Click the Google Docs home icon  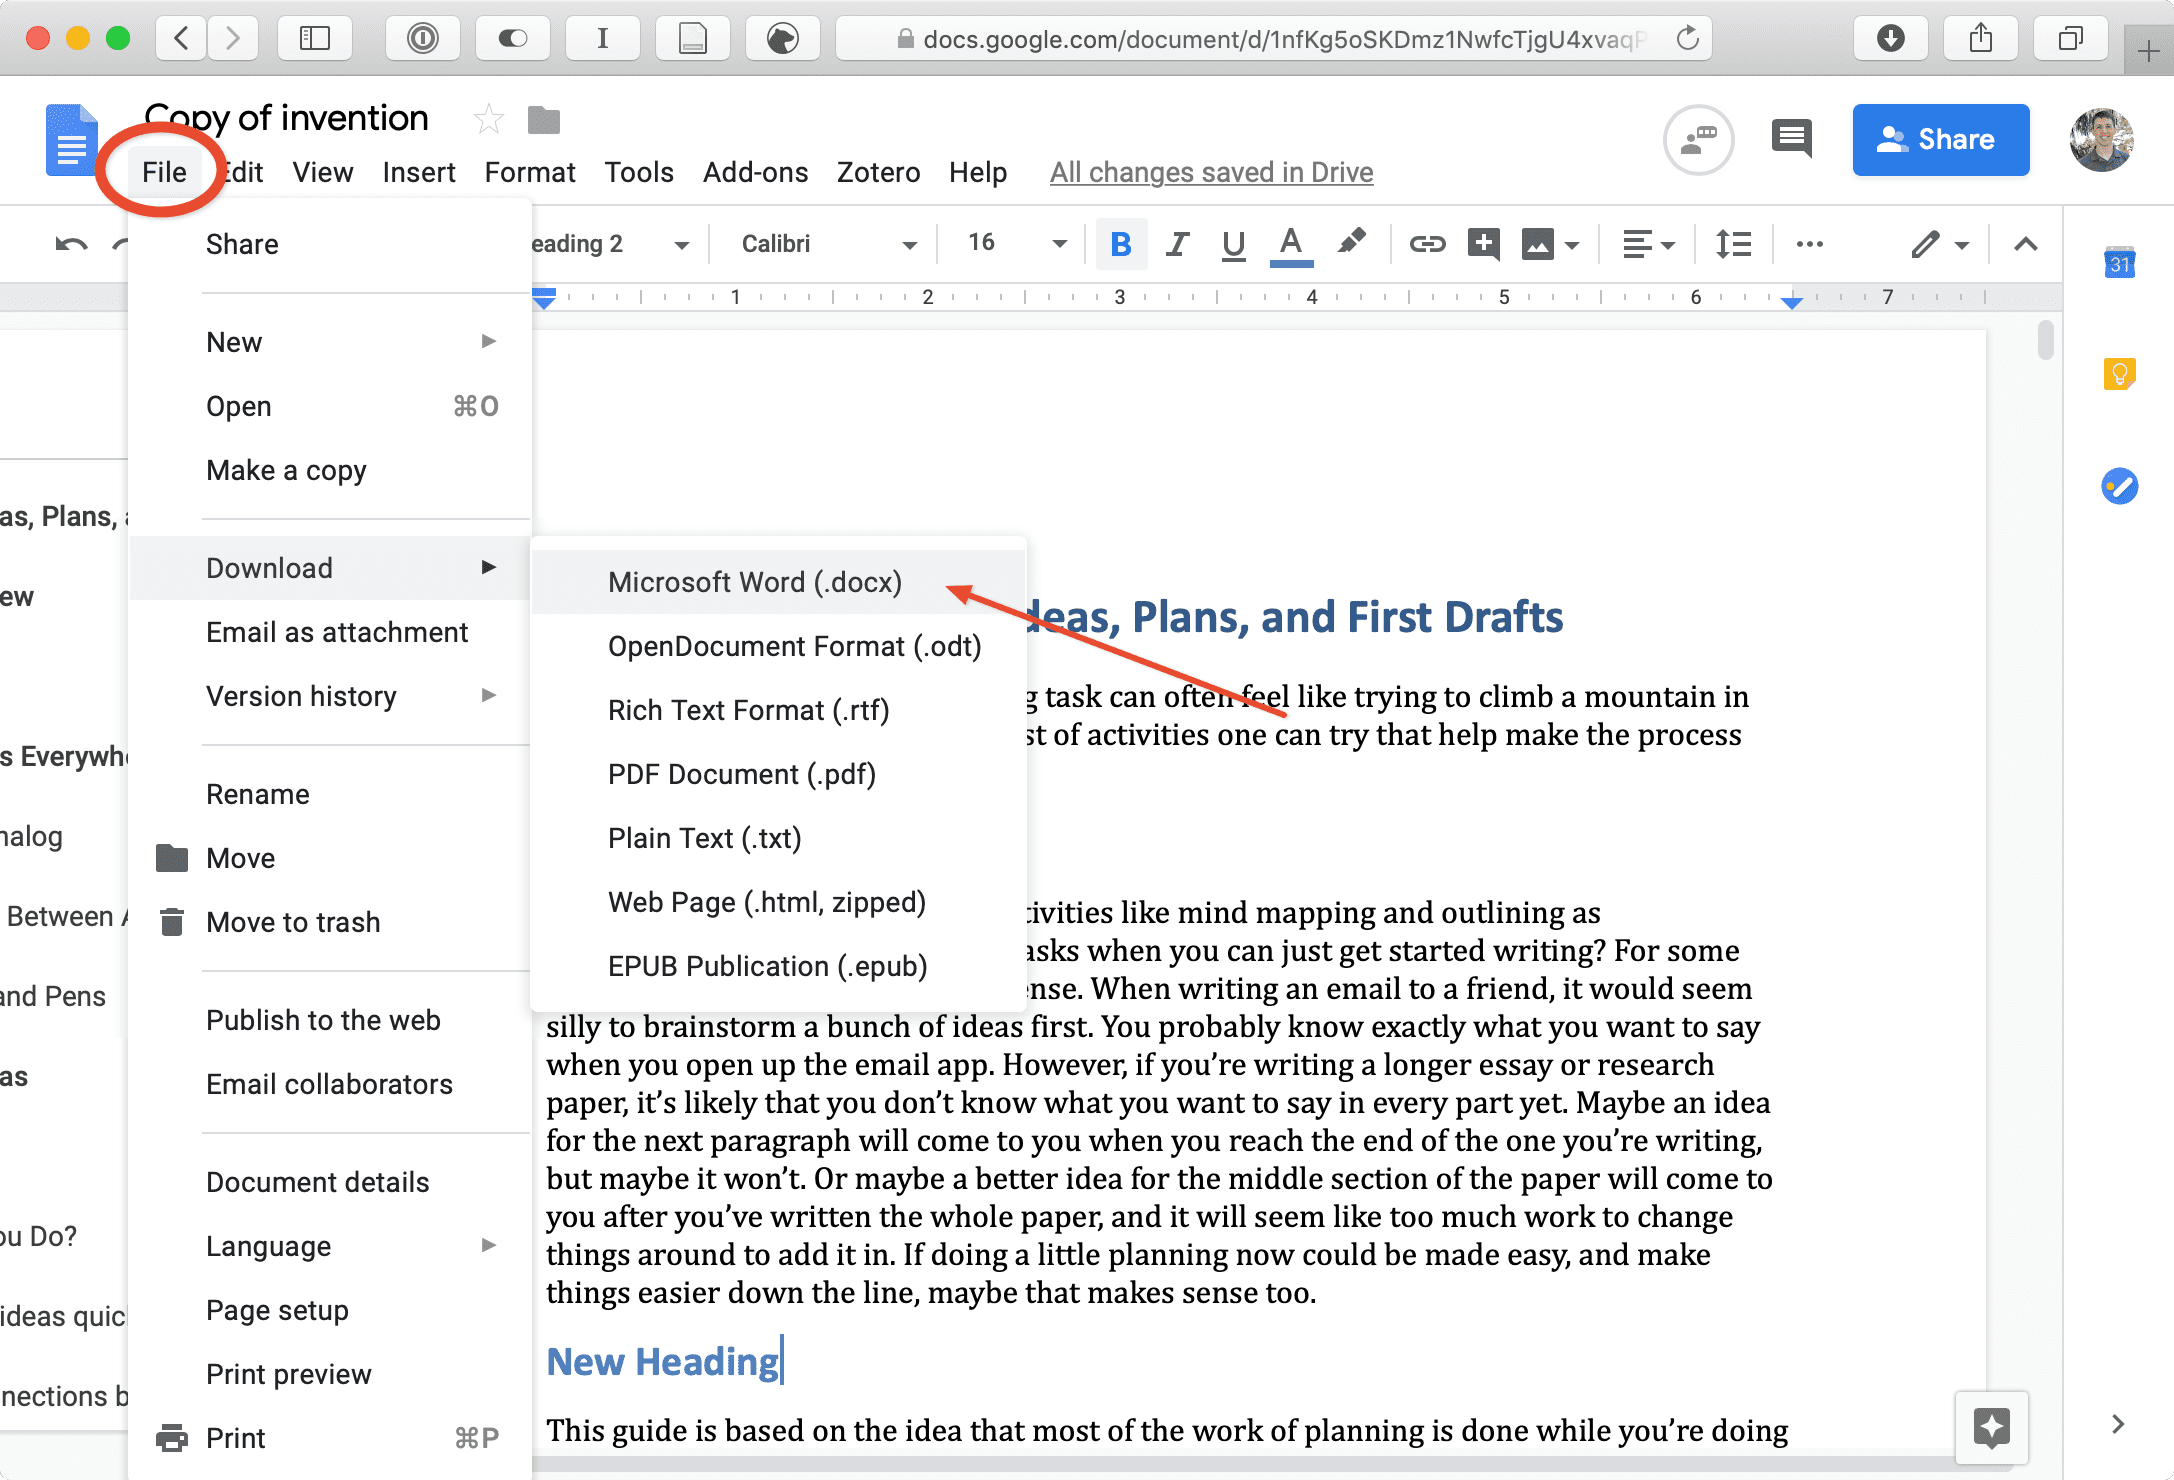71,140
